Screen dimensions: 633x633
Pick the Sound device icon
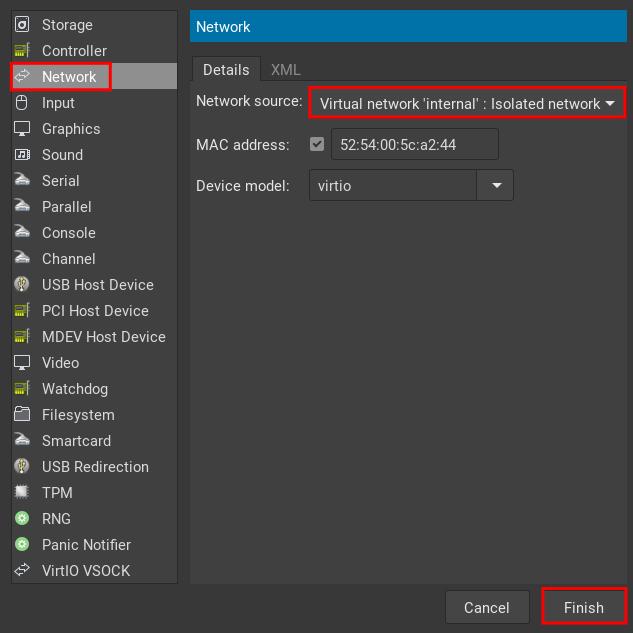point(22,155)
